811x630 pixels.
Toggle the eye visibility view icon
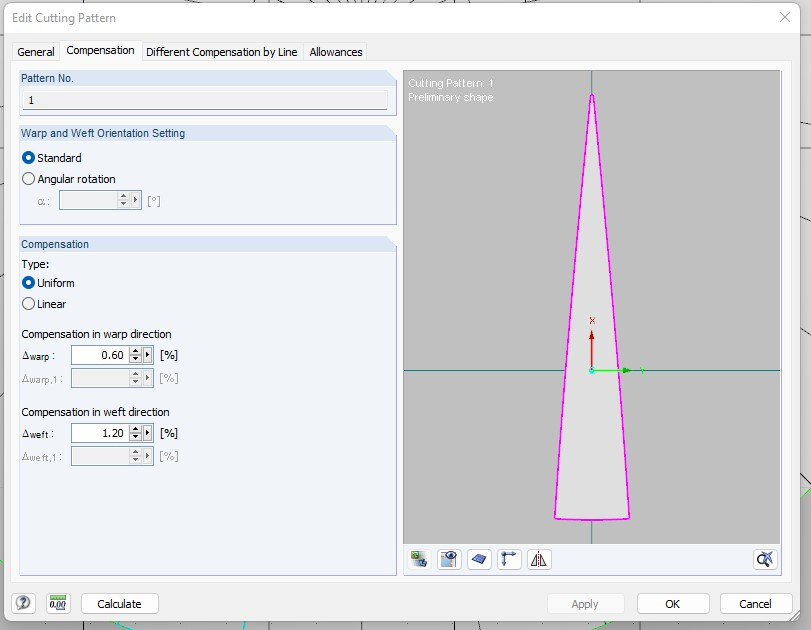(449, 560)
